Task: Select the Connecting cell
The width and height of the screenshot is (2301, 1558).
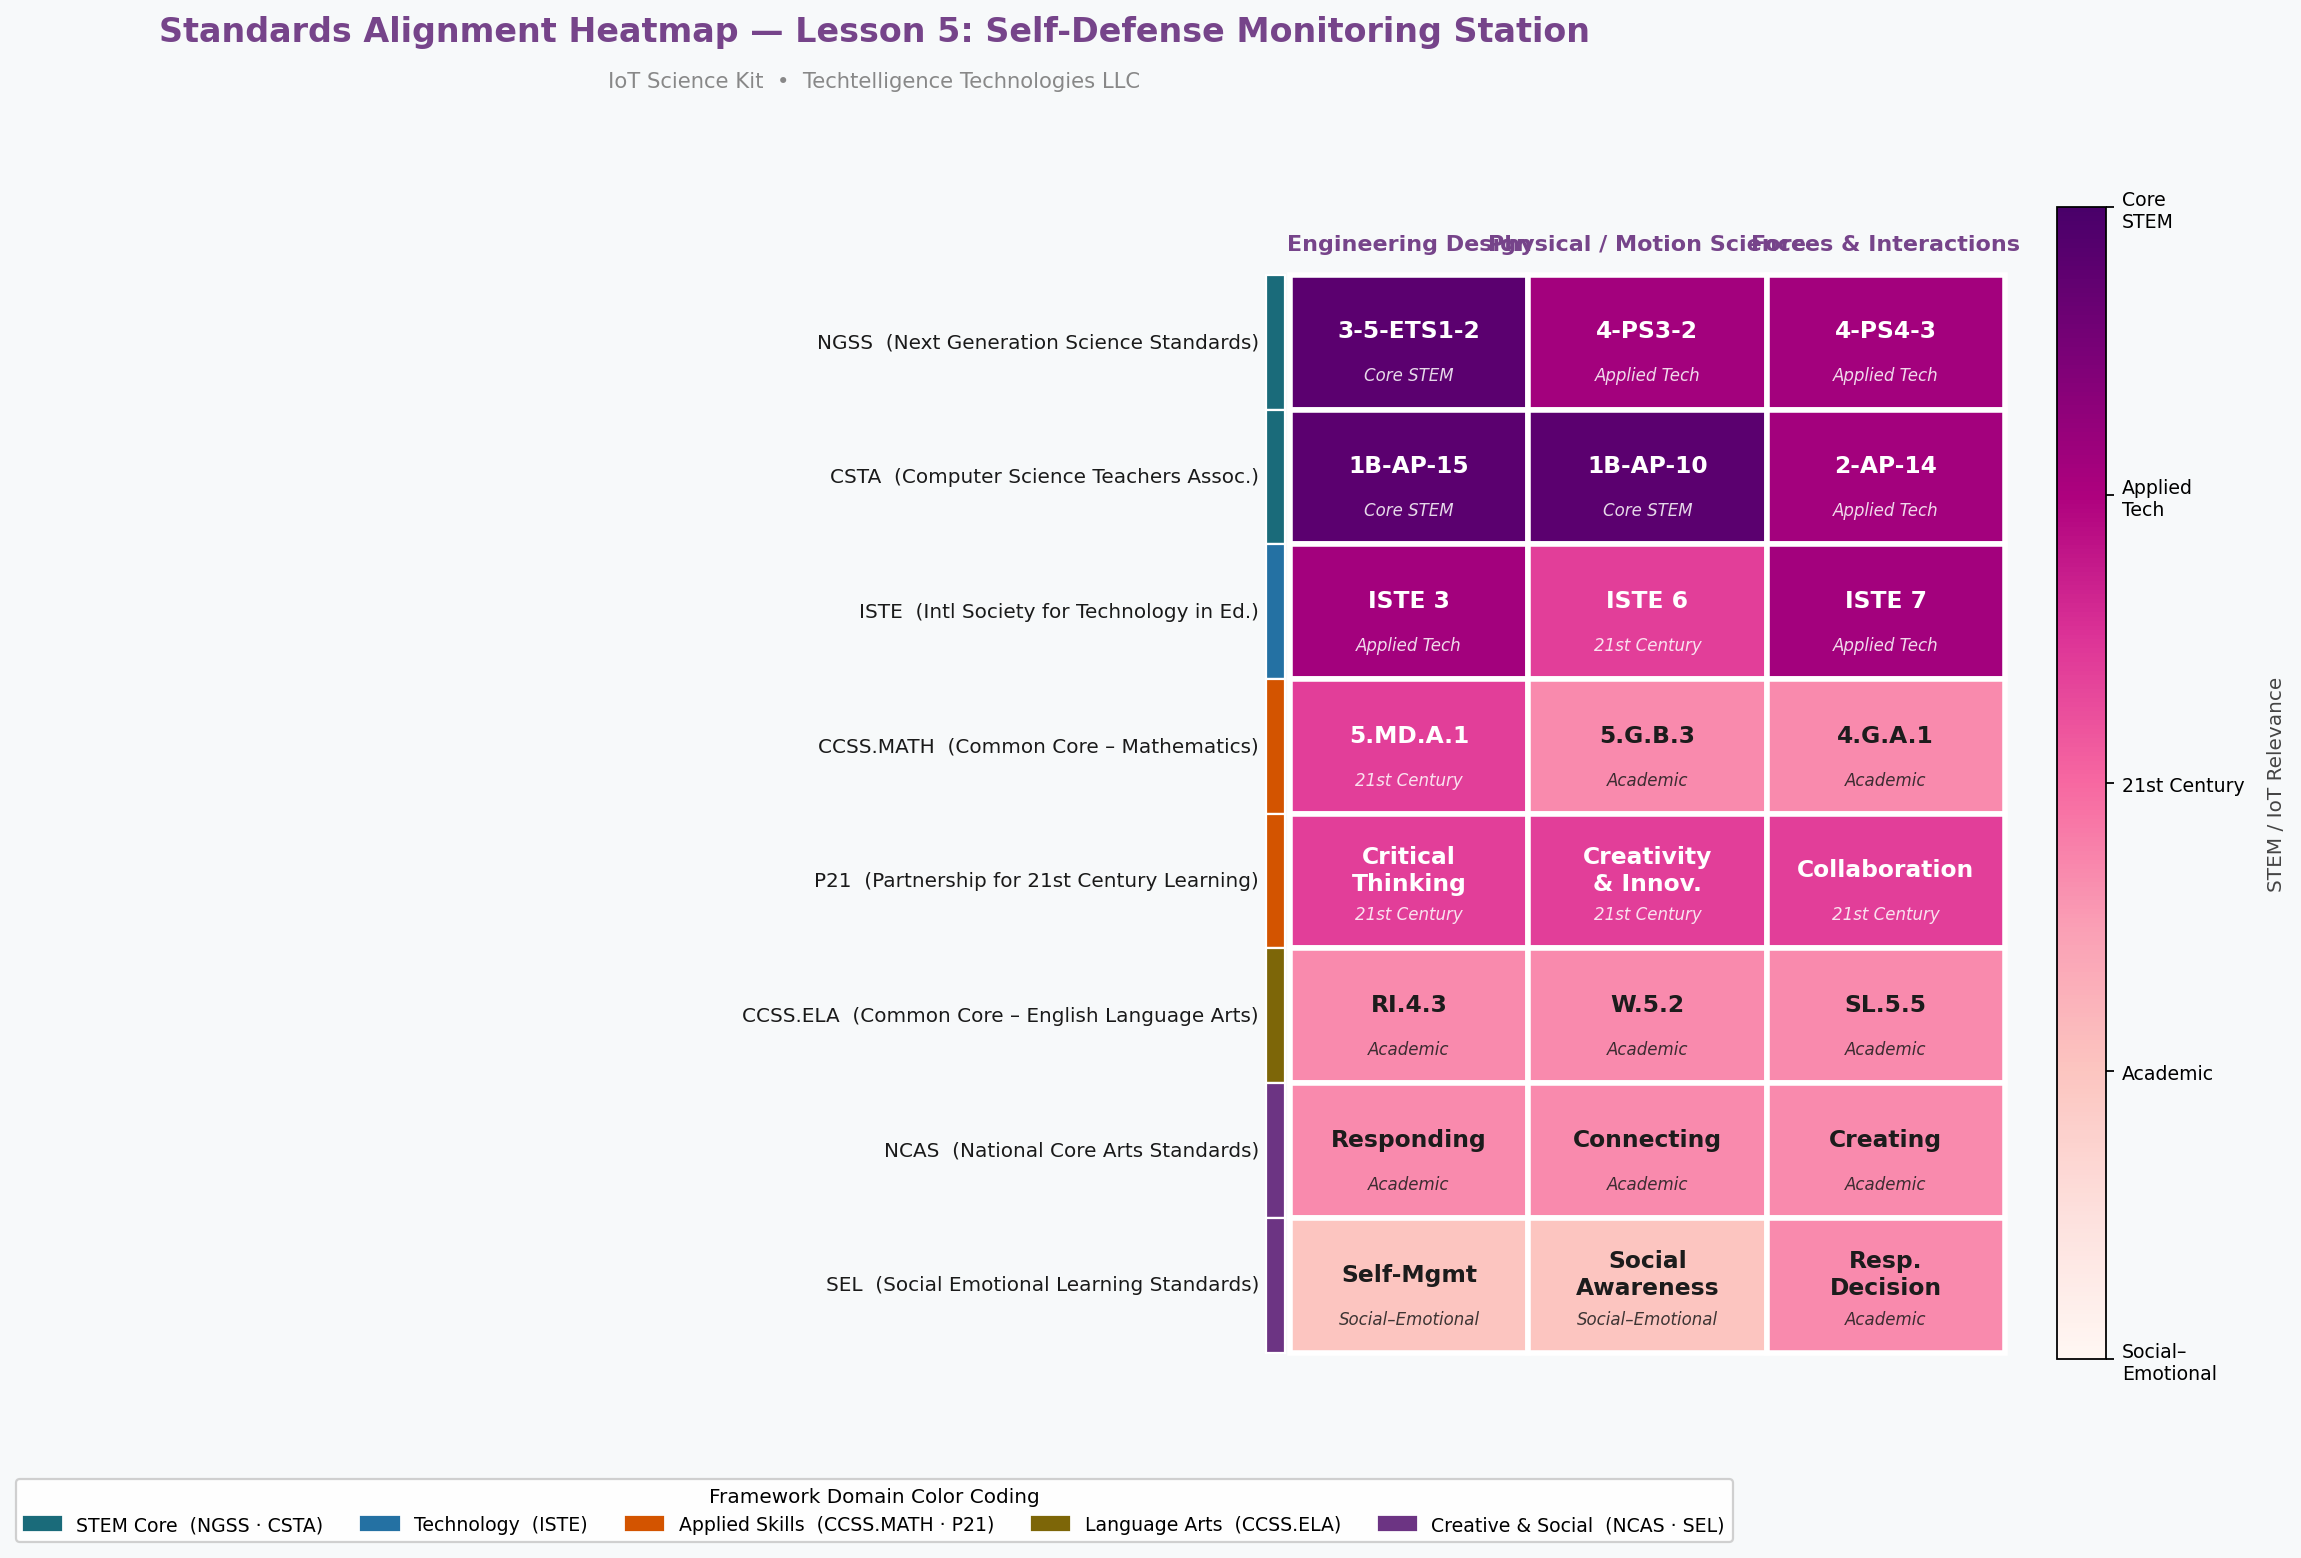Action: click(x=1647, y=1150)
